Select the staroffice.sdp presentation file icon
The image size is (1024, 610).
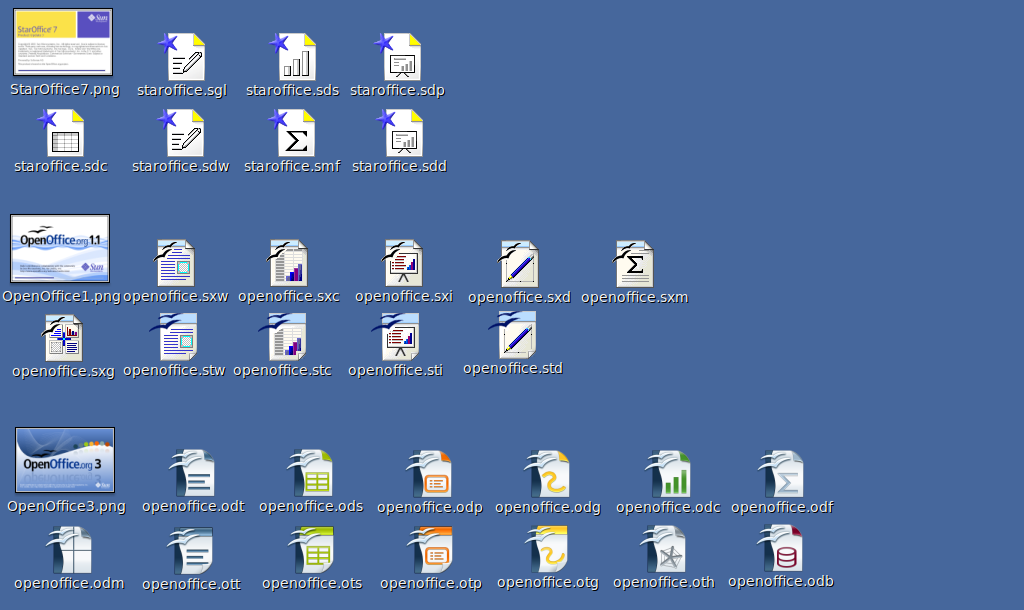(x=398, y=57)
